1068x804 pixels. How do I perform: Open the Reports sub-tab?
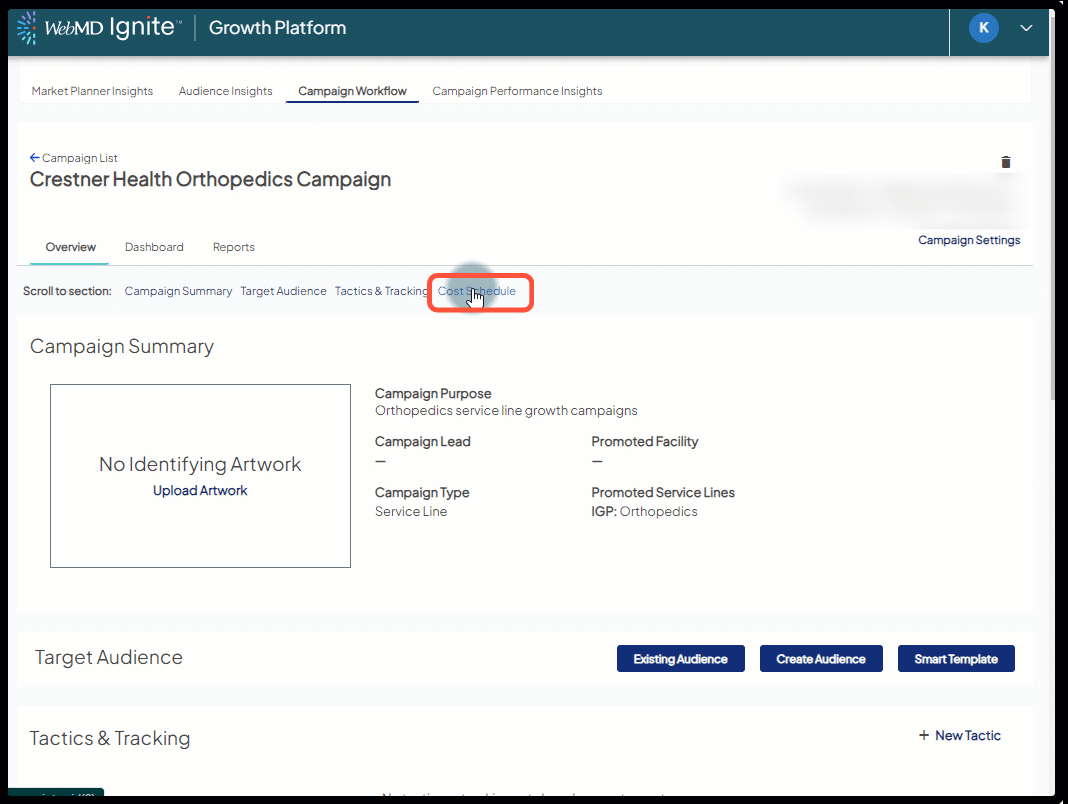pyautogui.click(x=234, y=247)
